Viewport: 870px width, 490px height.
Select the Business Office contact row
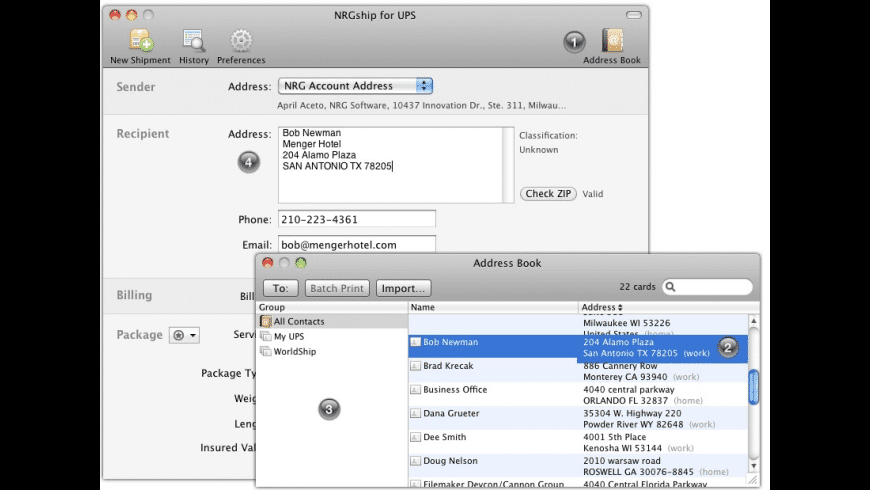578,395
